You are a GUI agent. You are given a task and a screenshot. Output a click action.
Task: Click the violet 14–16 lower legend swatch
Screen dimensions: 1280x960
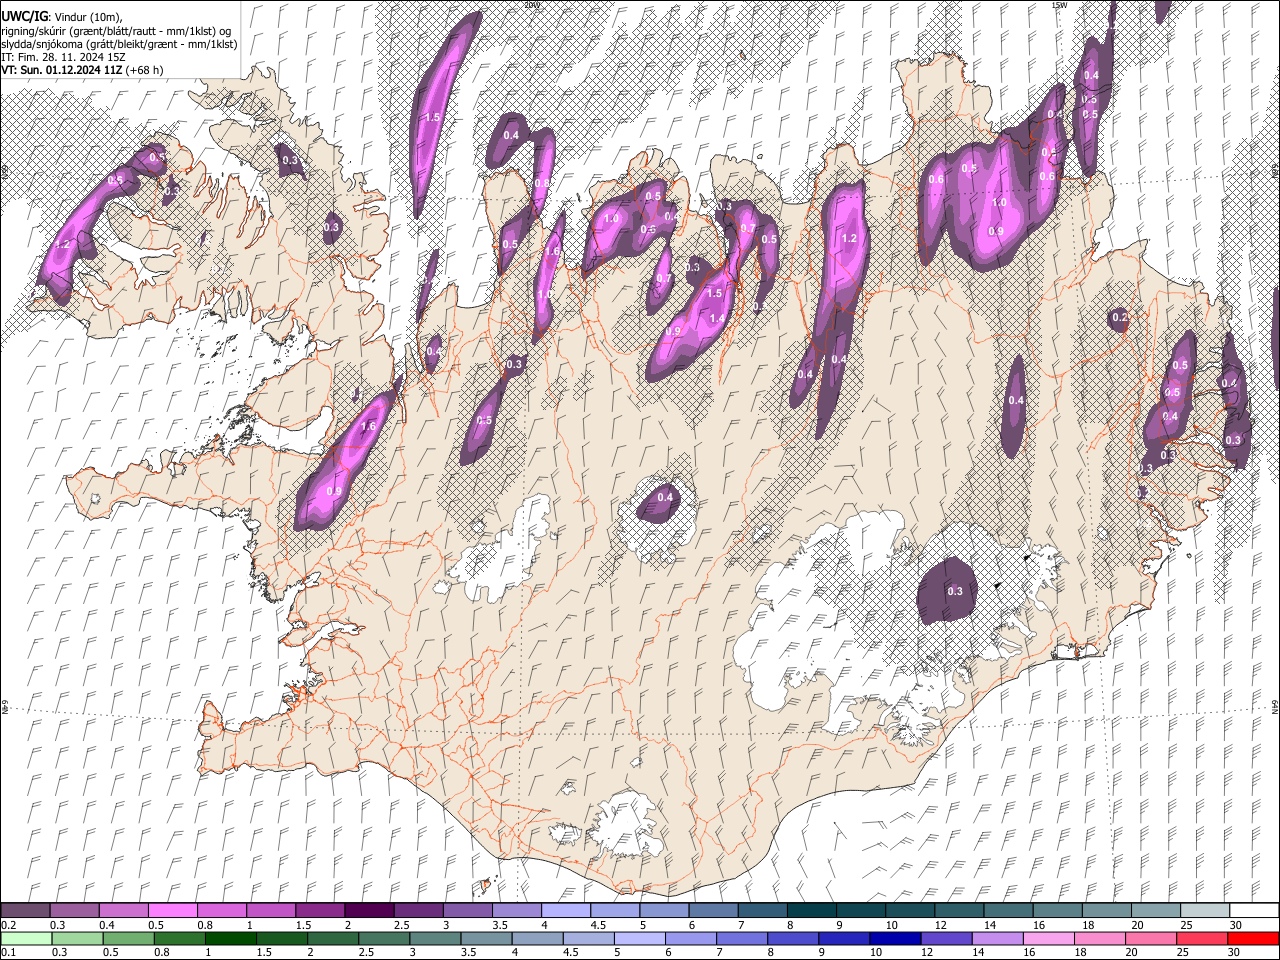click(x=998, y=939)
